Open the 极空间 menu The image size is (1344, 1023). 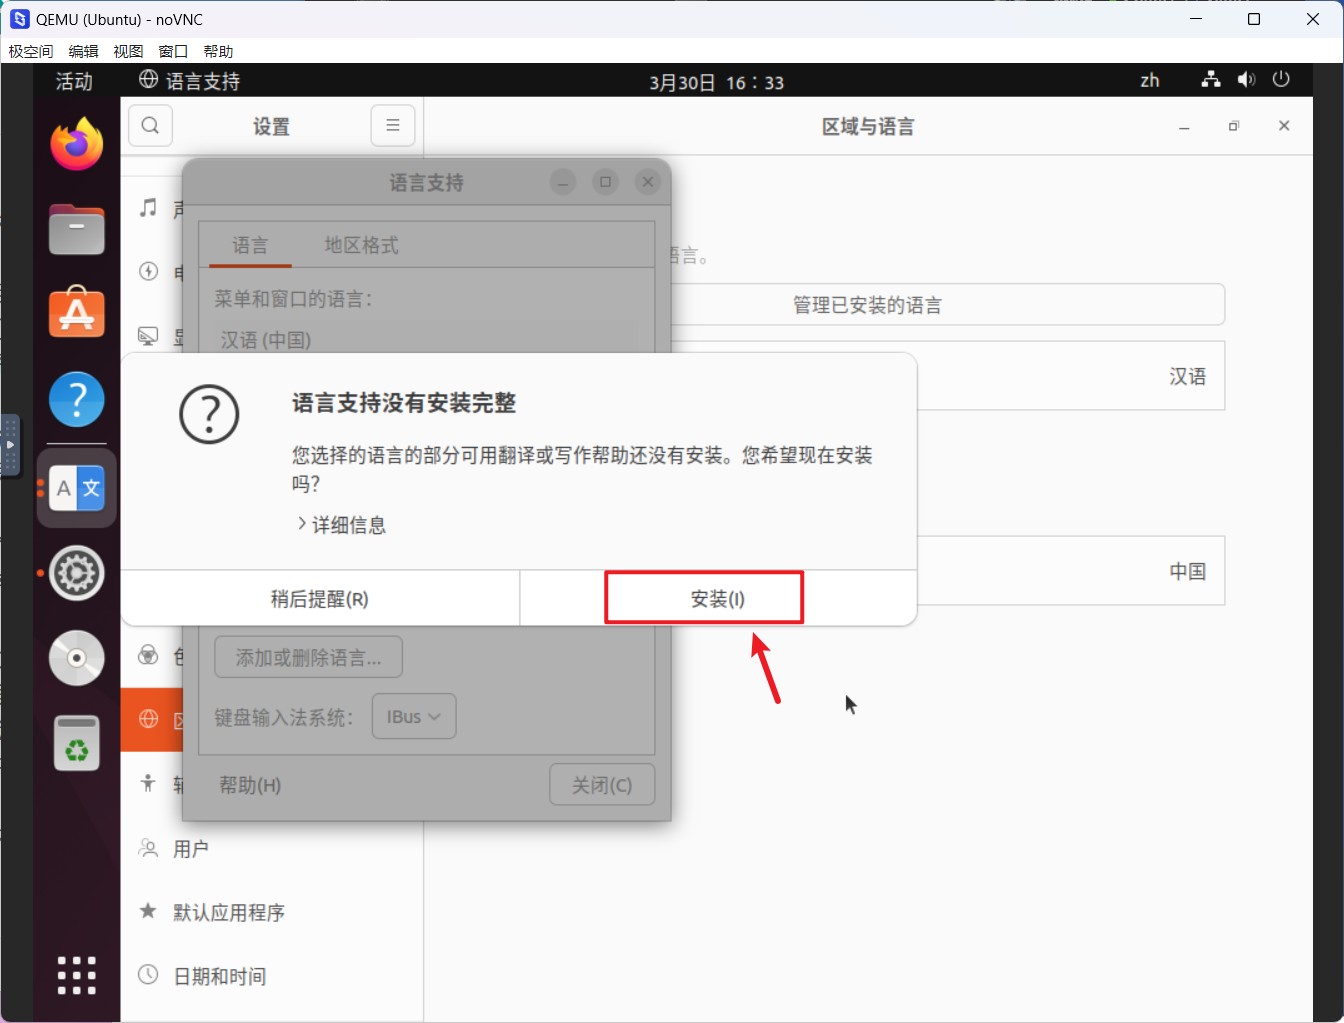pyautogui.click(x=31, y=51)
